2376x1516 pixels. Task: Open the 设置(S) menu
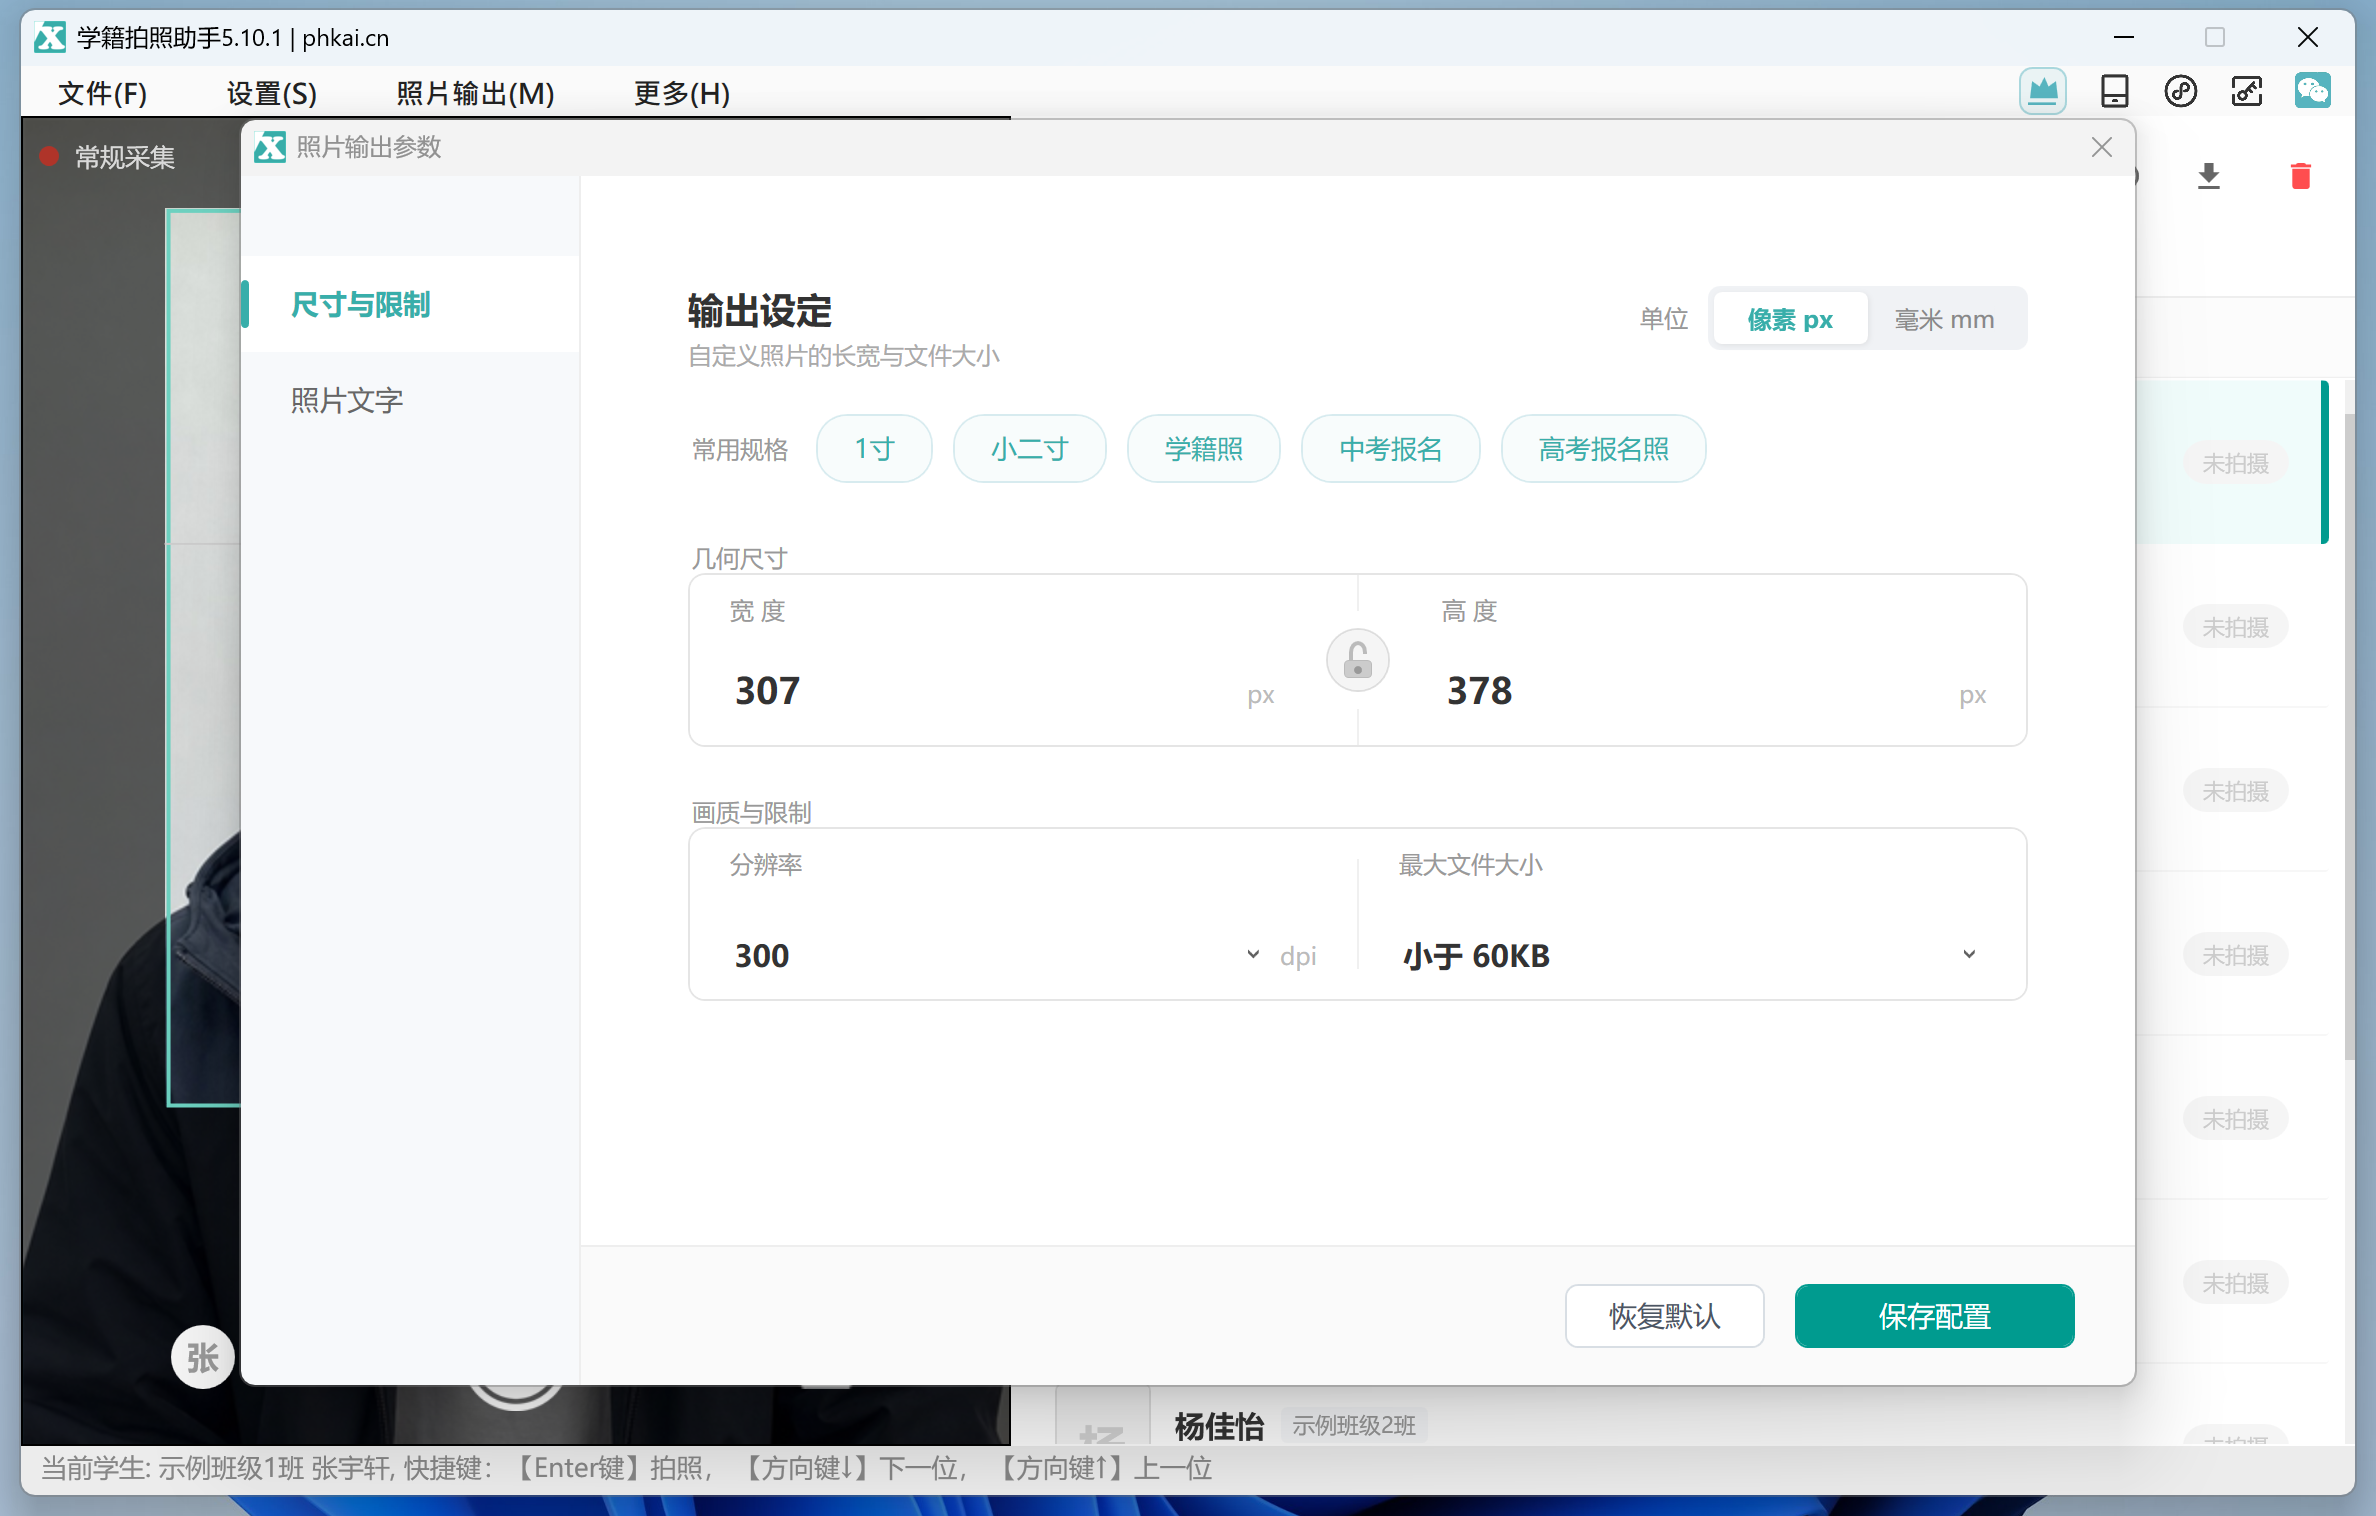click(x=271, y=93)
